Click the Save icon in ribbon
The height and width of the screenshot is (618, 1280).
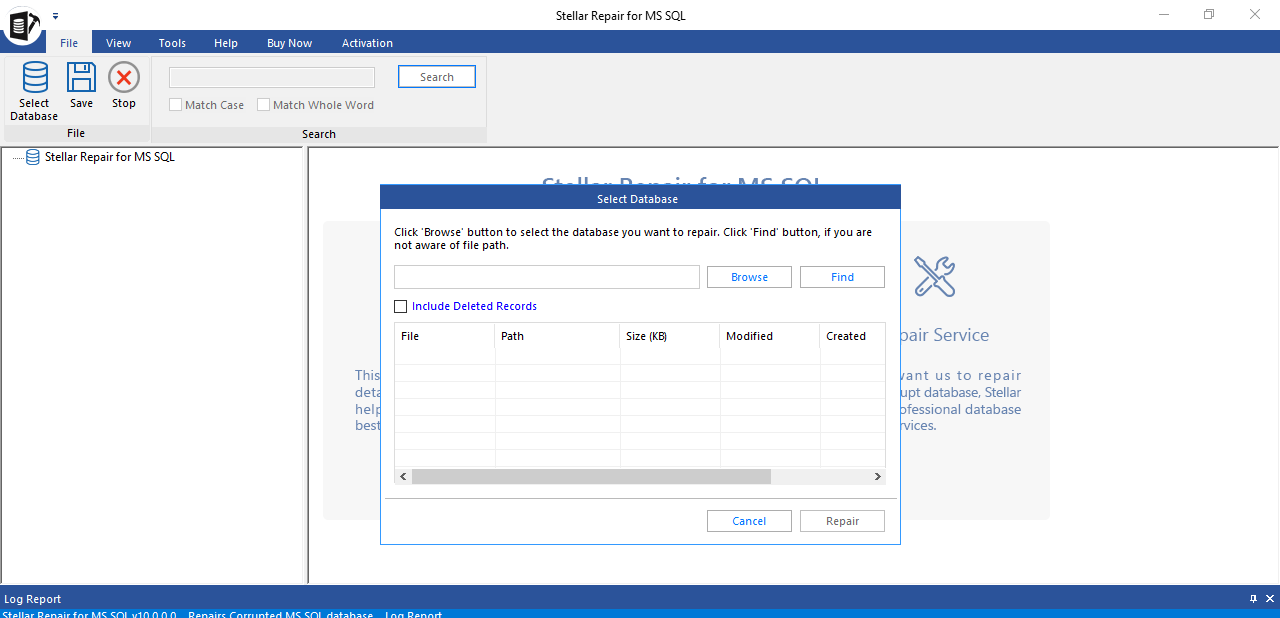coord(81,77)
